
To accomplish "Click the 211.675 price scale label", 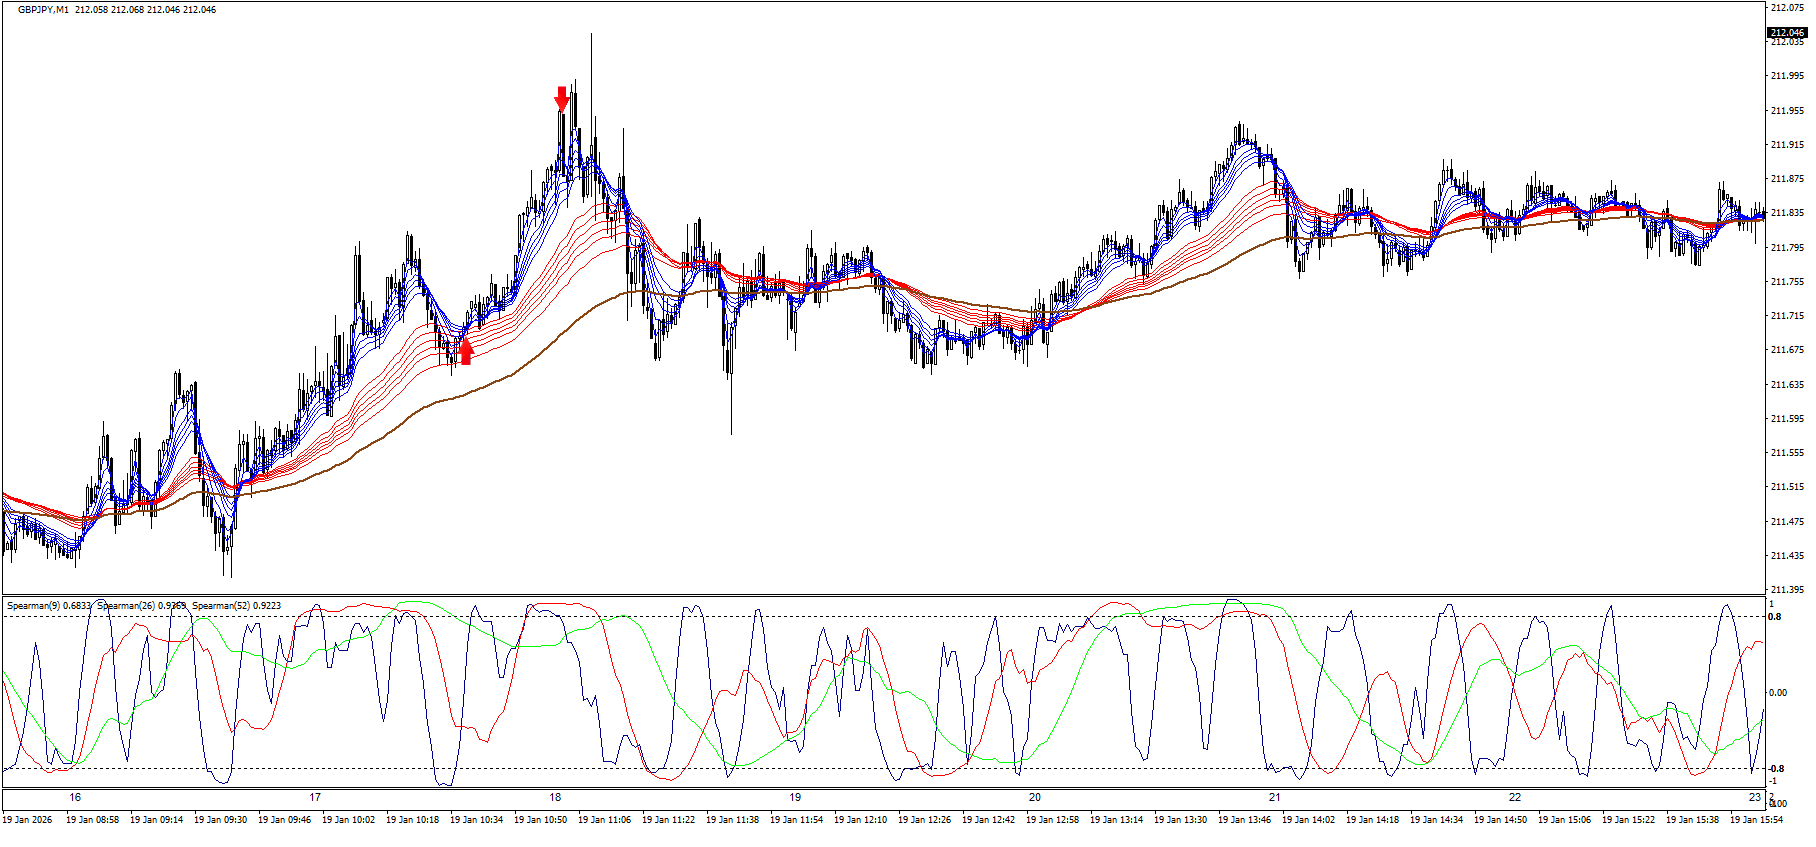I will tap(1786, 350).
